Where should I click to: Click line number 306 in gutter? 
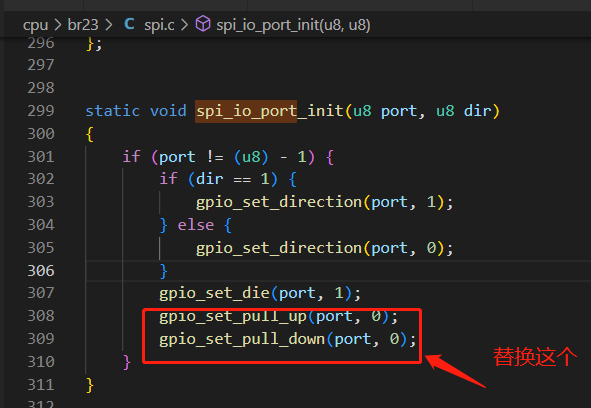point(41,271)
